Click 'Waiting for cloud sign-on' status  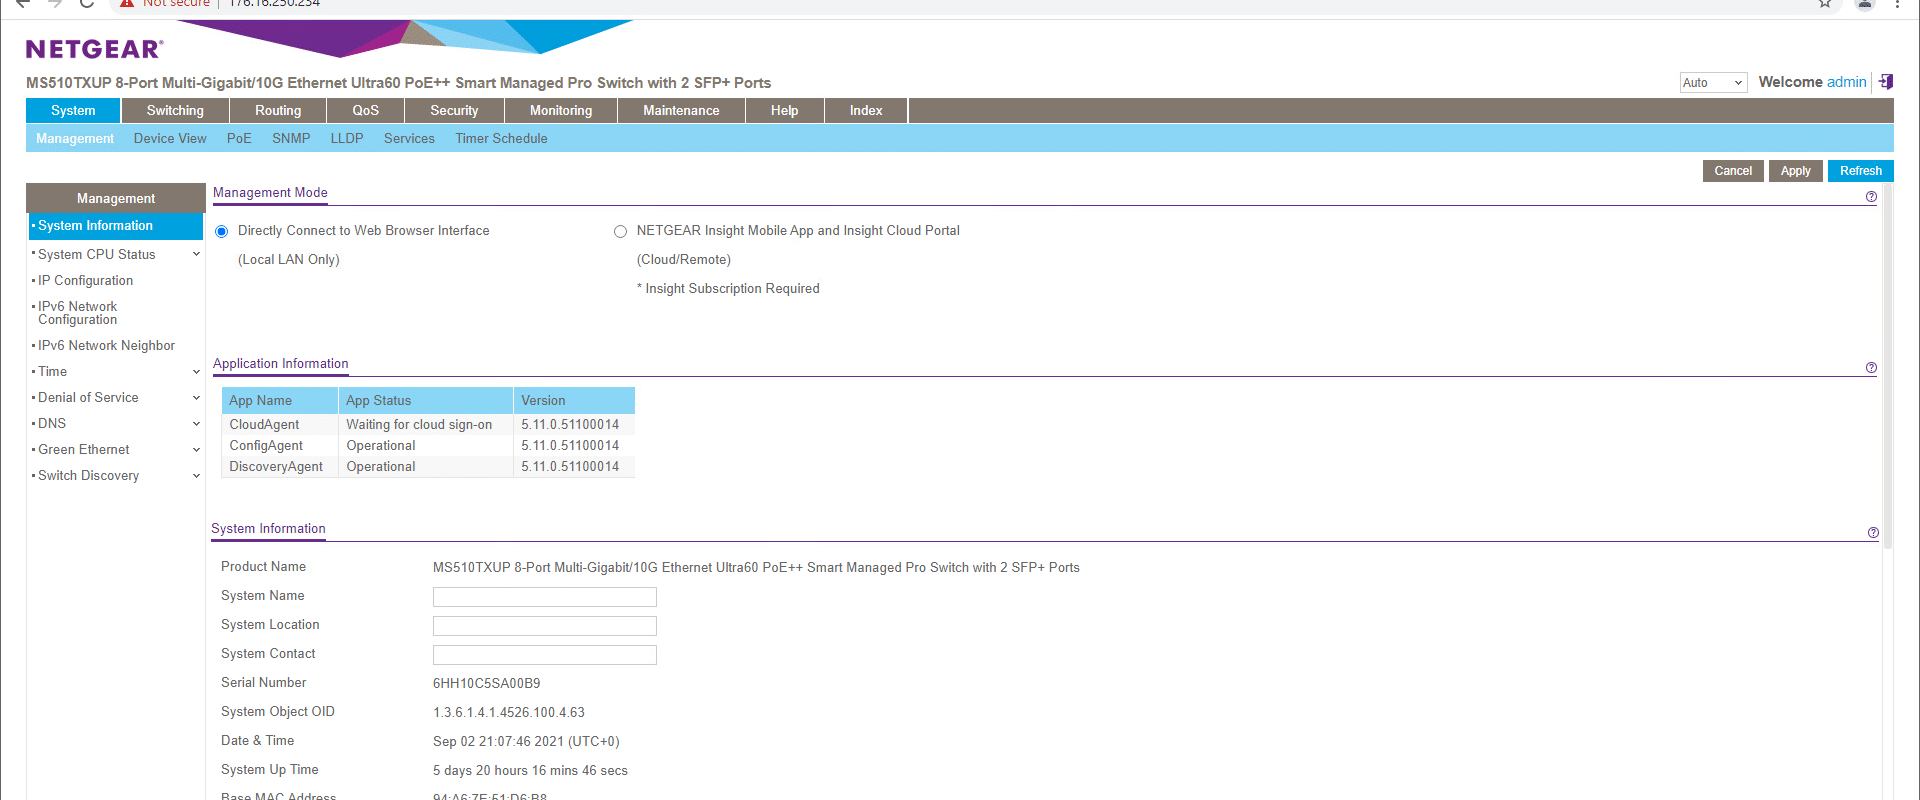tap(419, 425)
